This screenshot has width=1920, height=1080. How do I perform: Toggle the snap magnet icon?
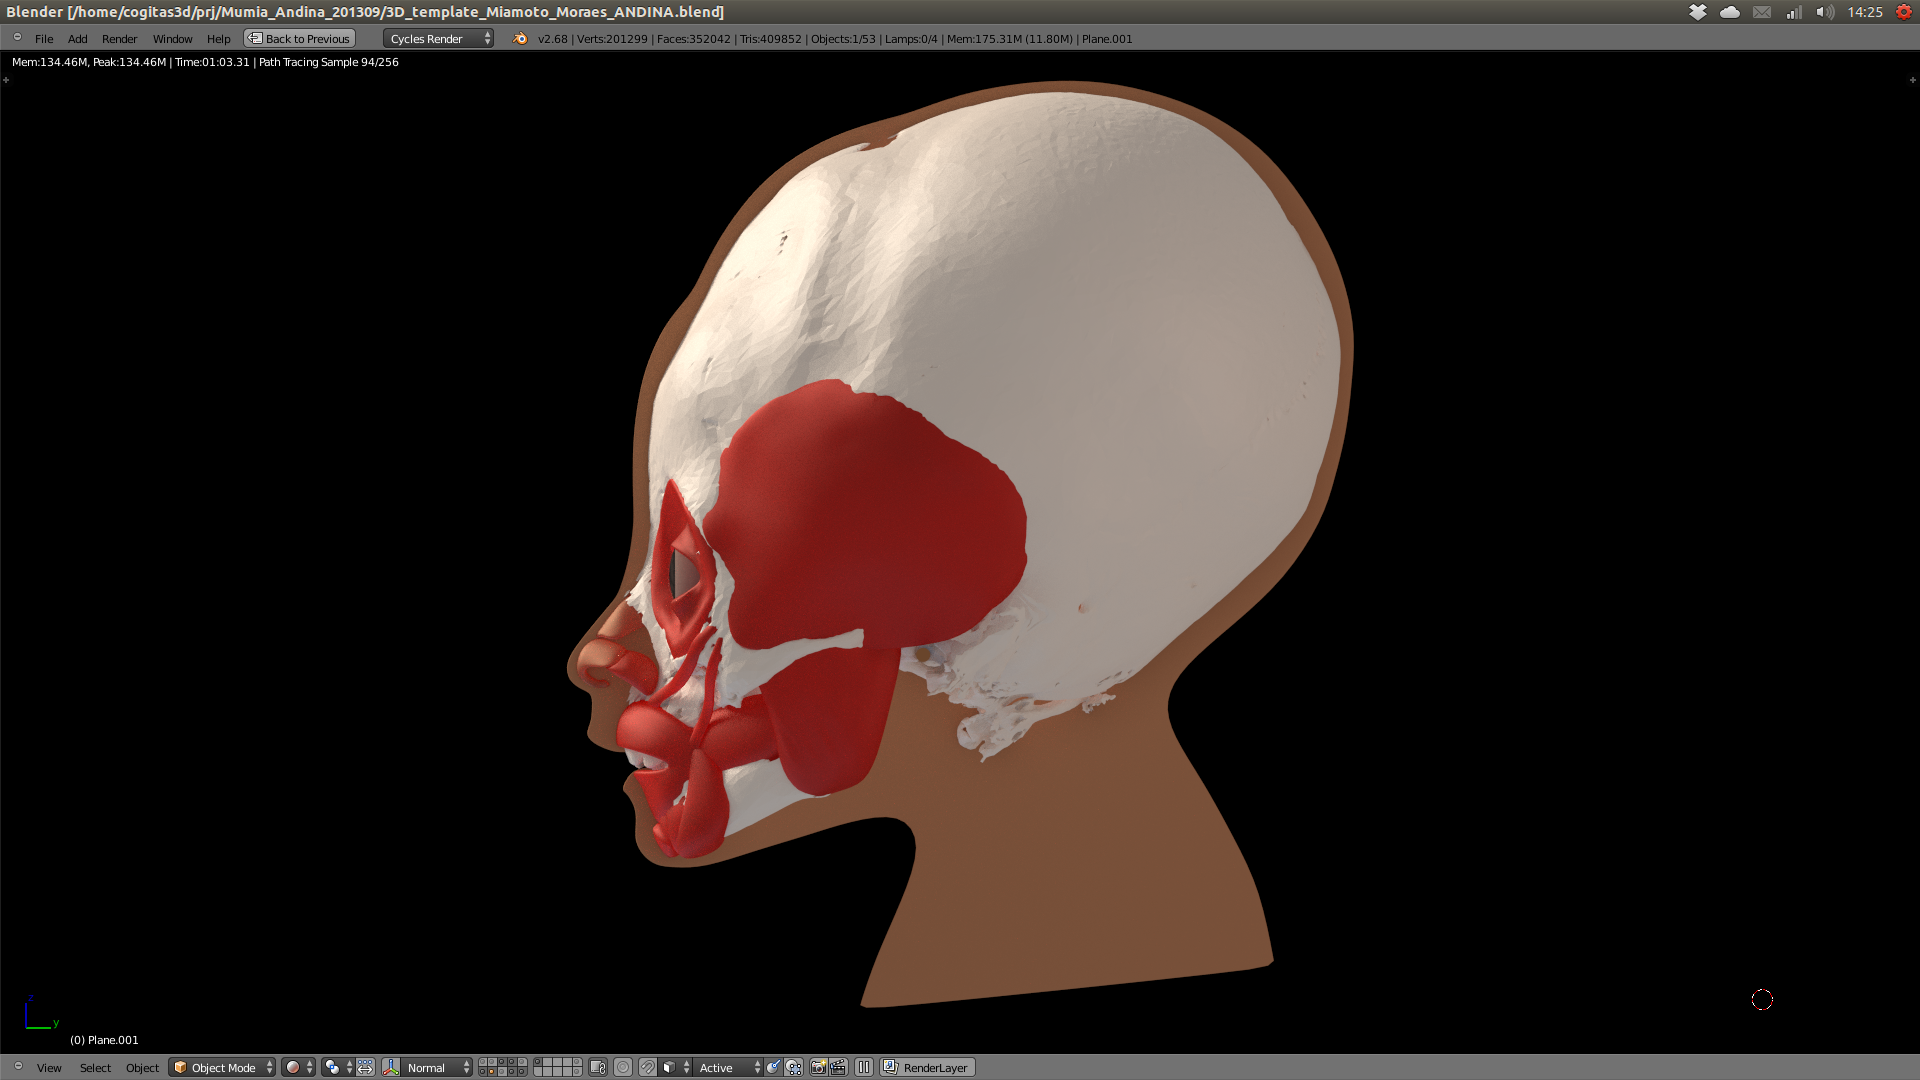coord(647,1068)
